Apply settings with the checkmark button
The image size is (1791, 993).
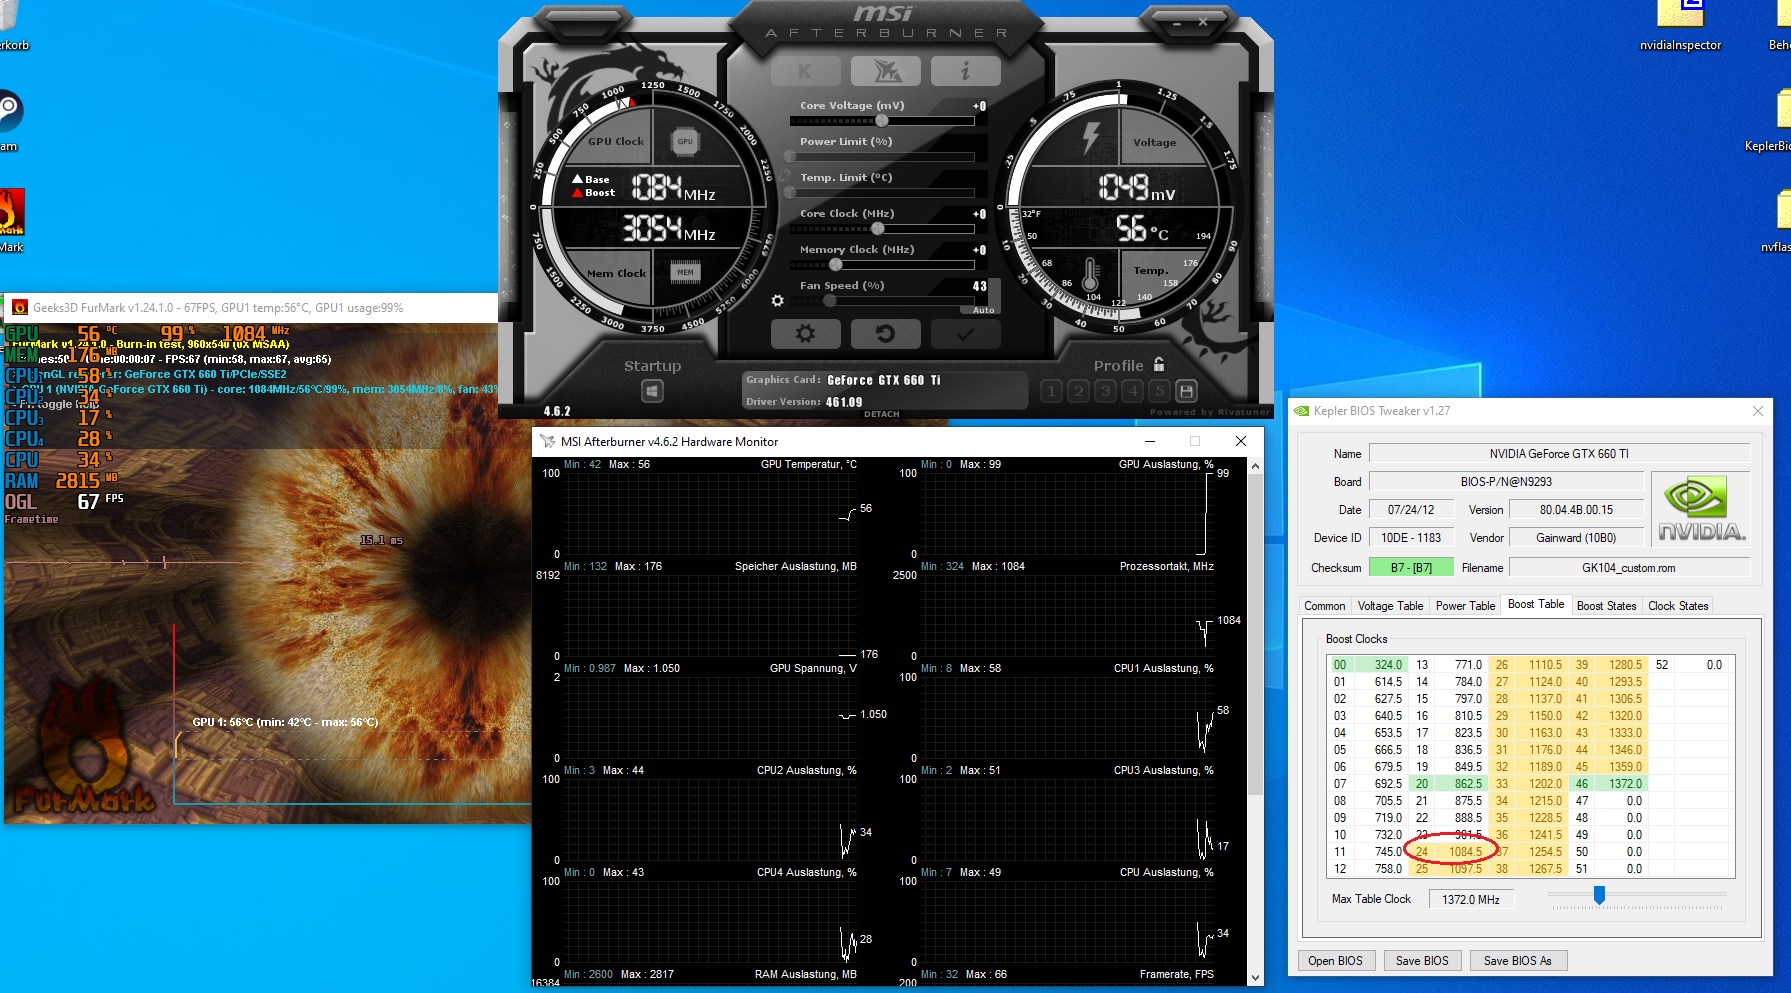[965, 333]
